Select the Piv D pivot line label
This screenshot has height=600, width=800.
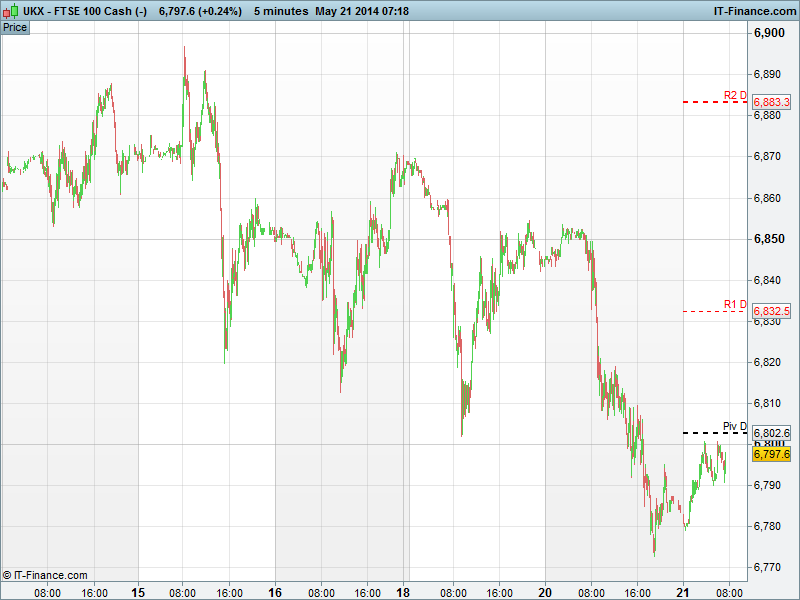coord(735,426)
